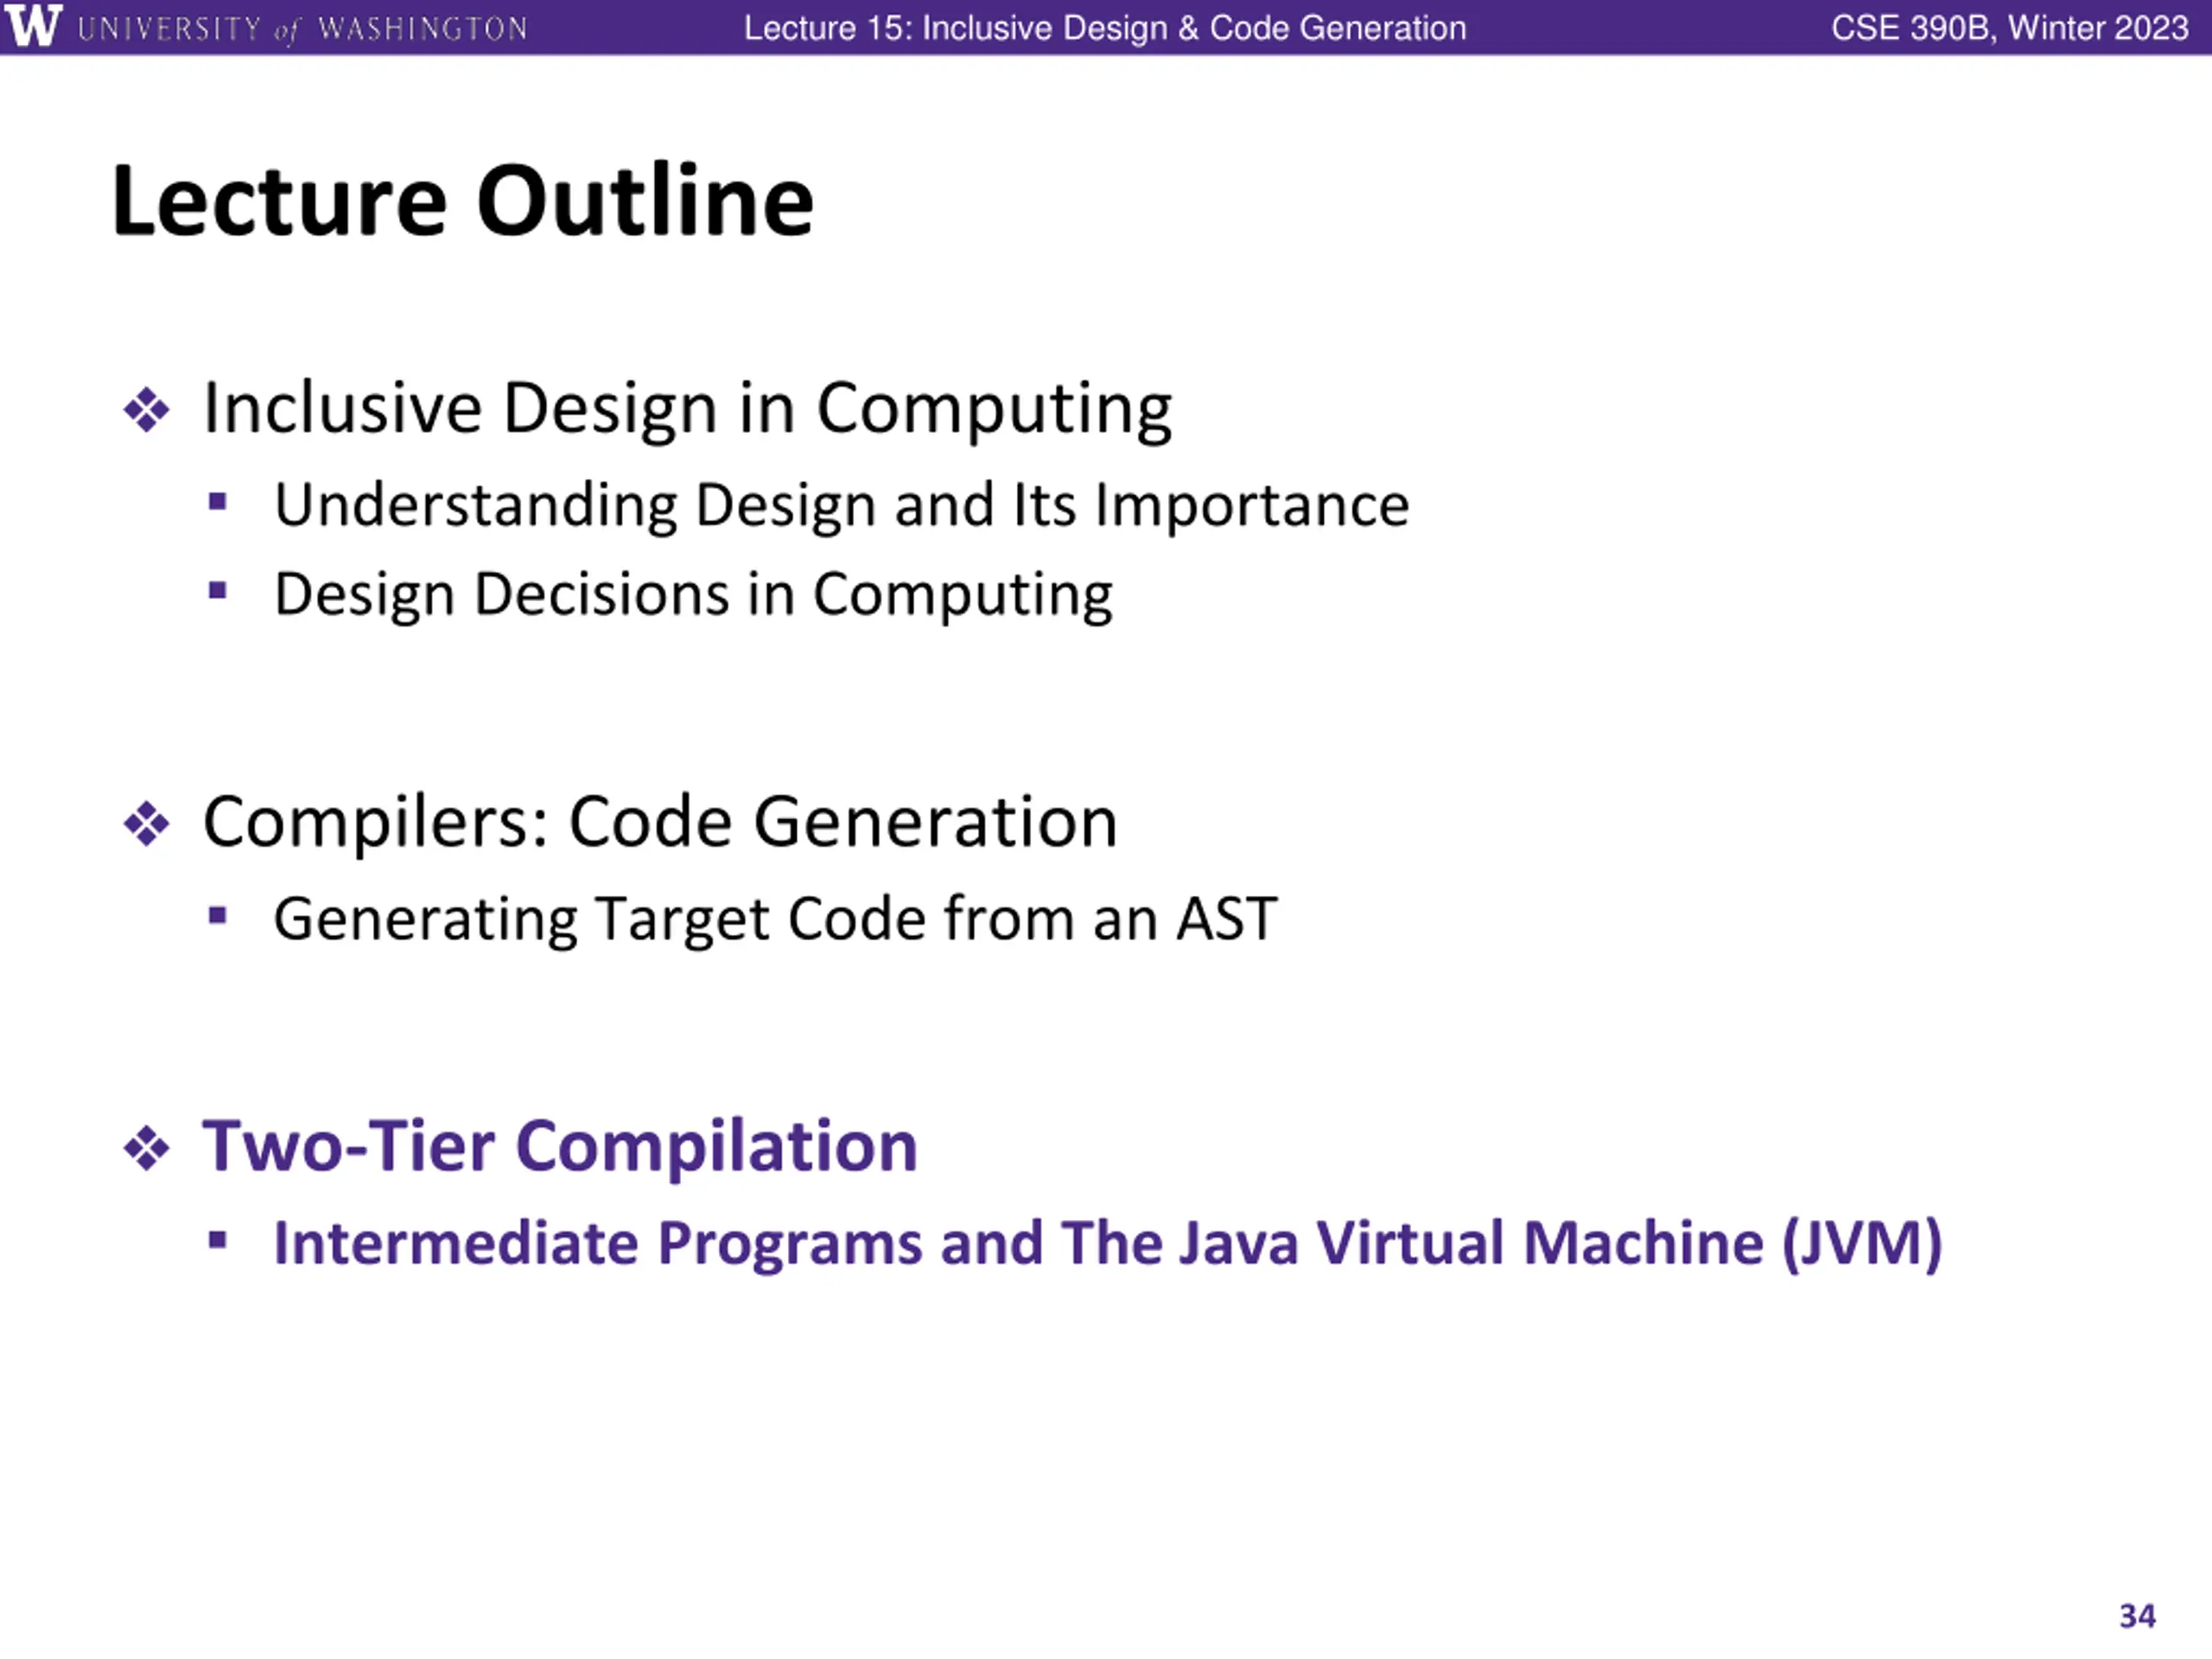Click 'Inclusive Design in Computing' heading
The width and height of the screenshot is (2212, 1659).
(687, 409)
